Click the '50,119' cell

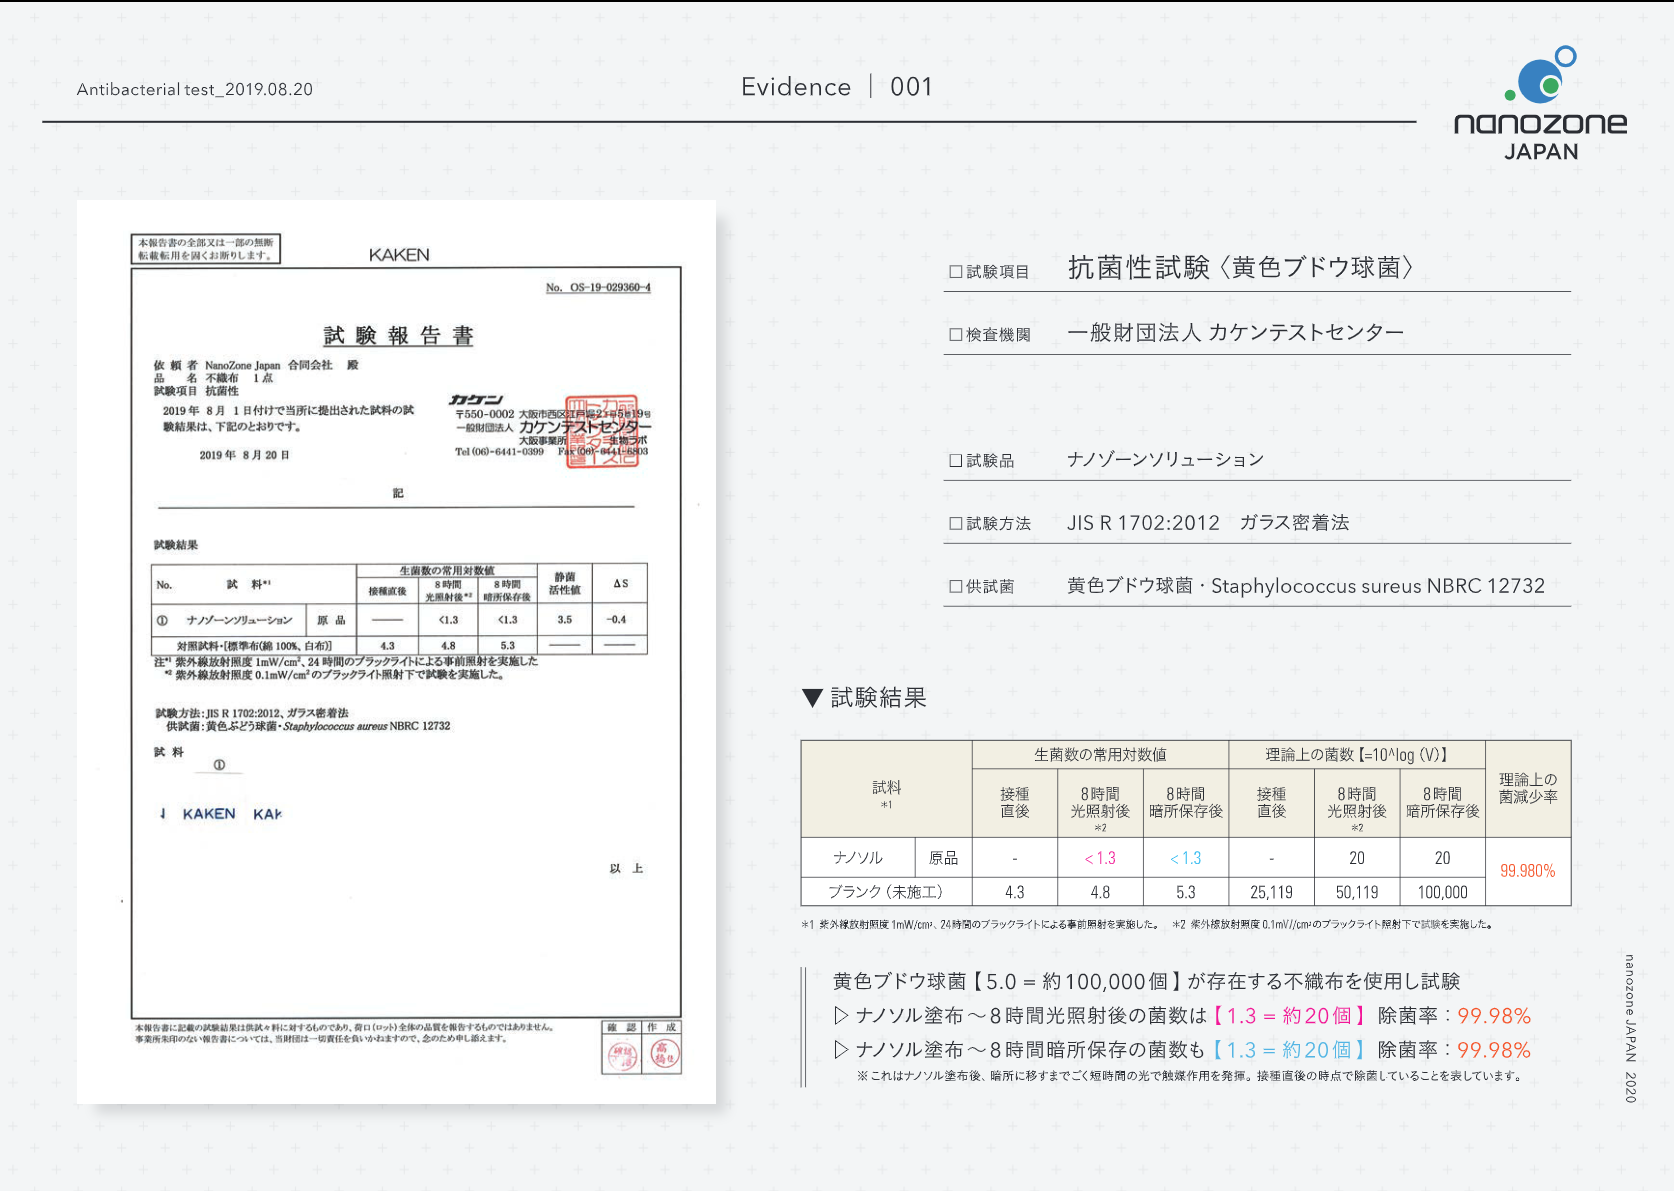pos(1357,892)
